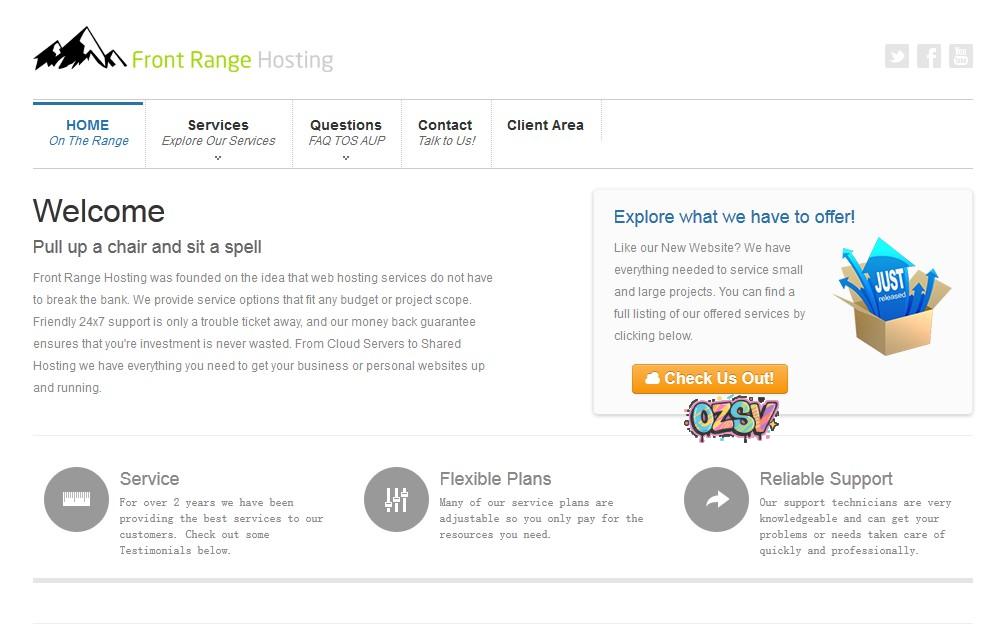
Task: Go to the Client Area
Action: click(545, 125)
